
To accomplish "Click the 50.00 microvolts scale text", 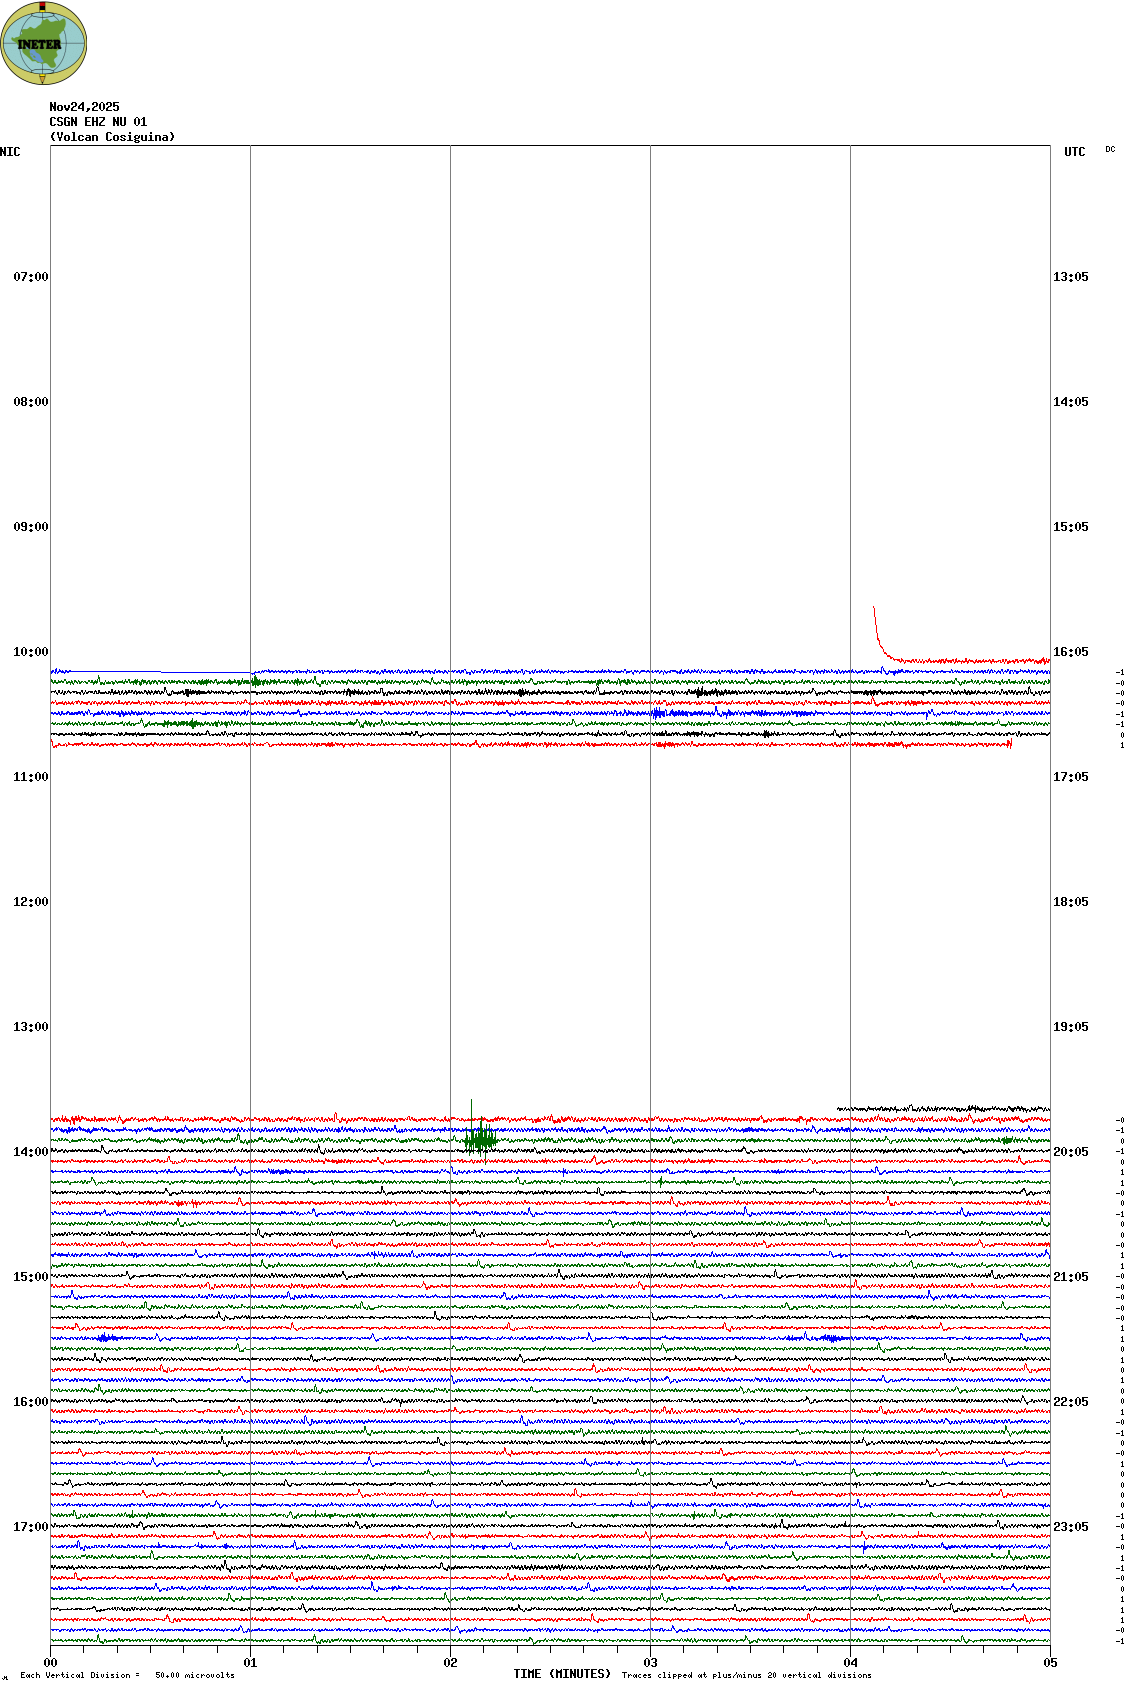I will 194,1675.
